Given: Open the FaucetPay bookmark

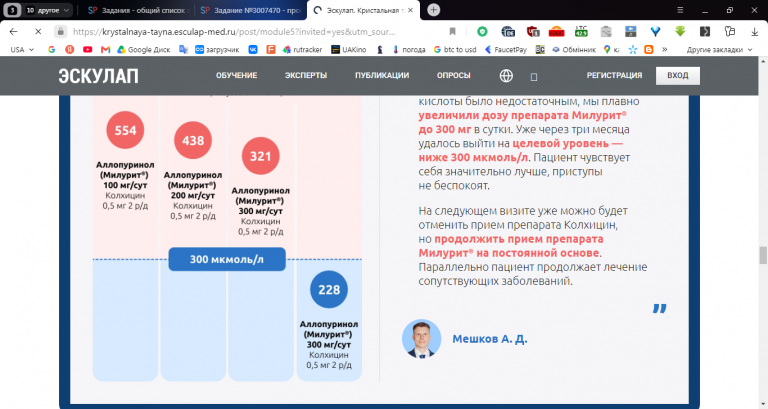Looking at the screenshot, I should tap(505, 49).
